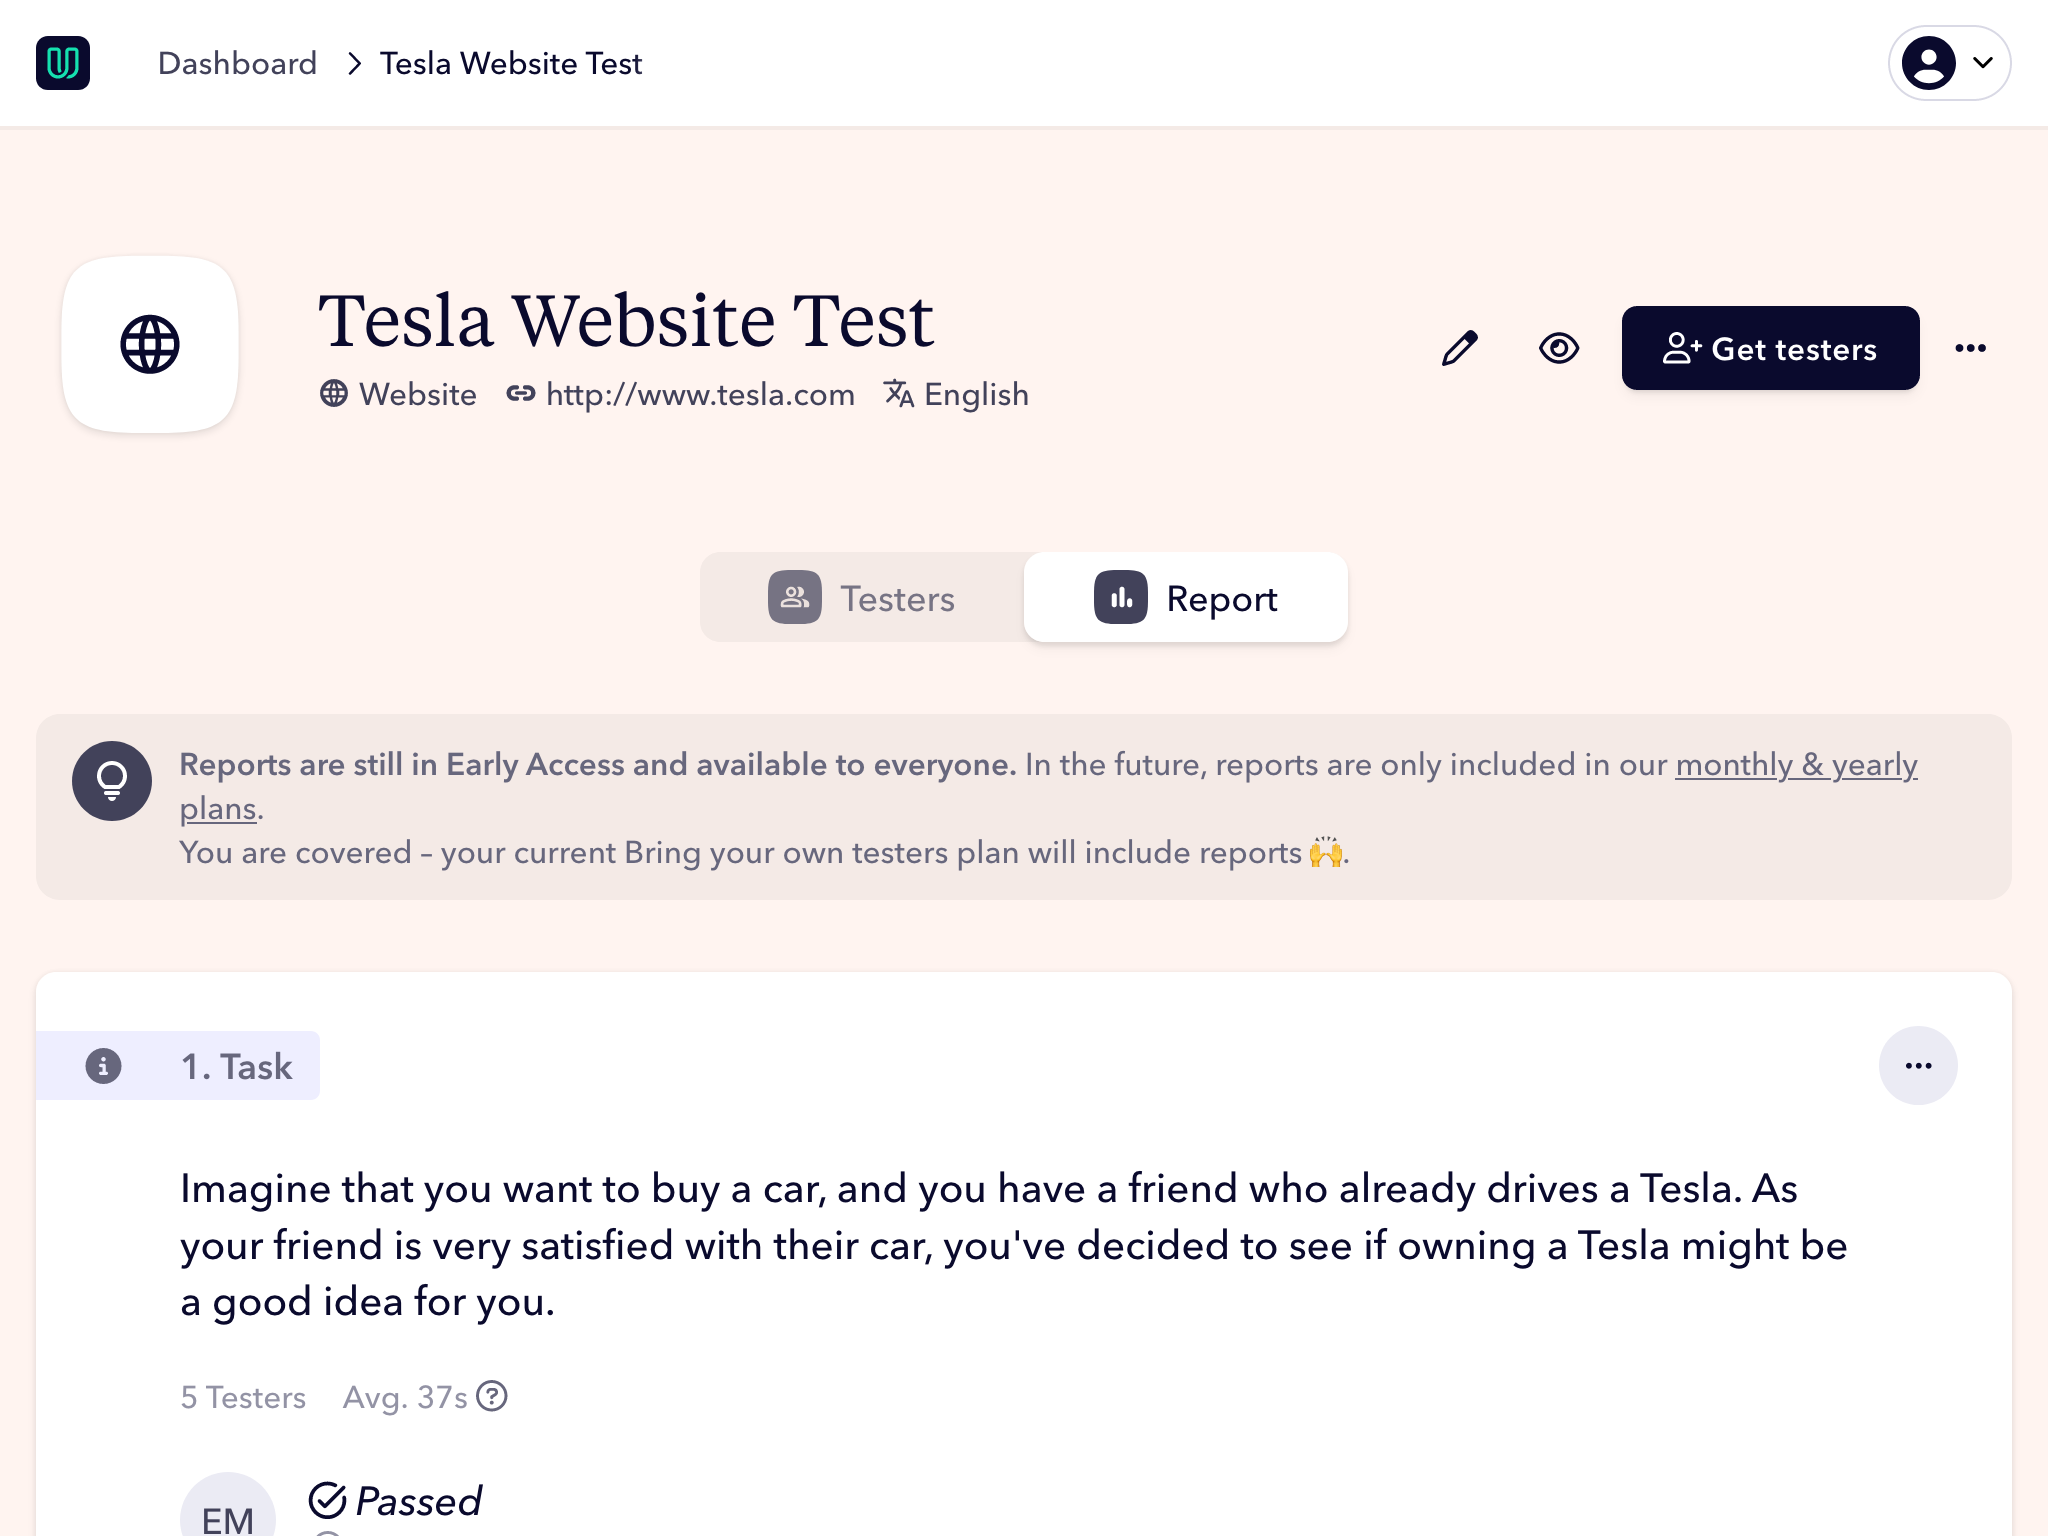Click the English language label

(975, 395)
